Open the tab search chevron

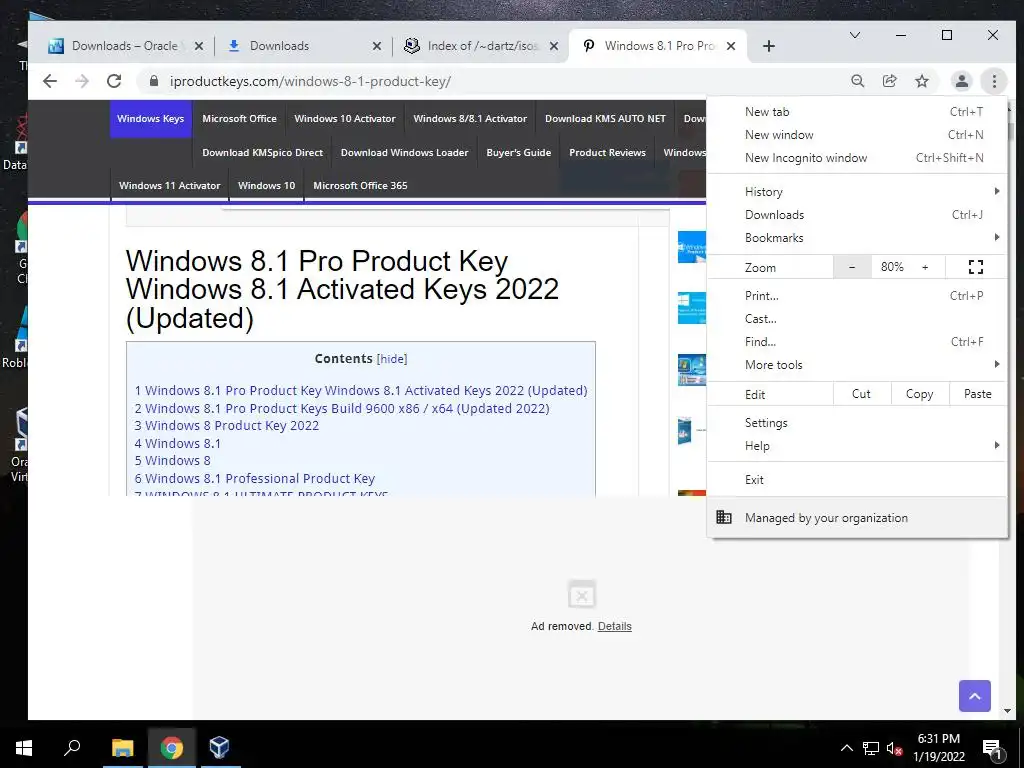(854, 35)
